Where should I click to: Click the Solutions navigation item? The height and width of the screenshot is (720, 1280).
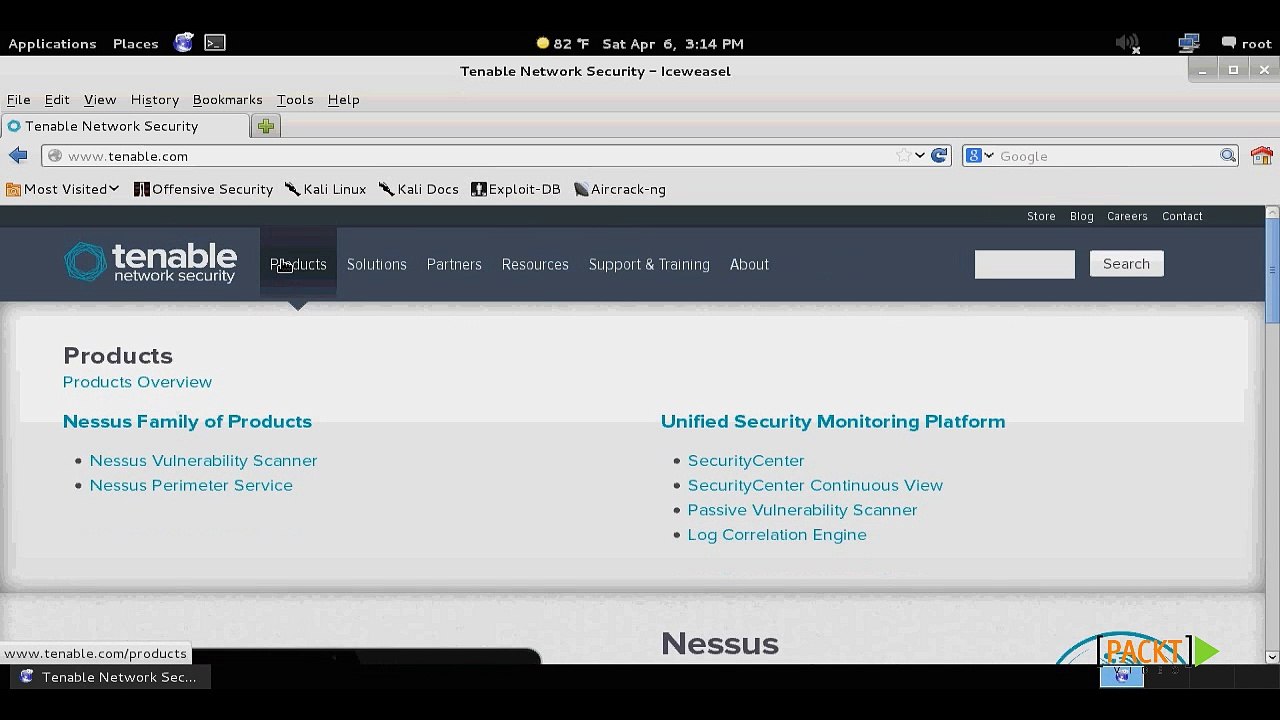(377, 264)
